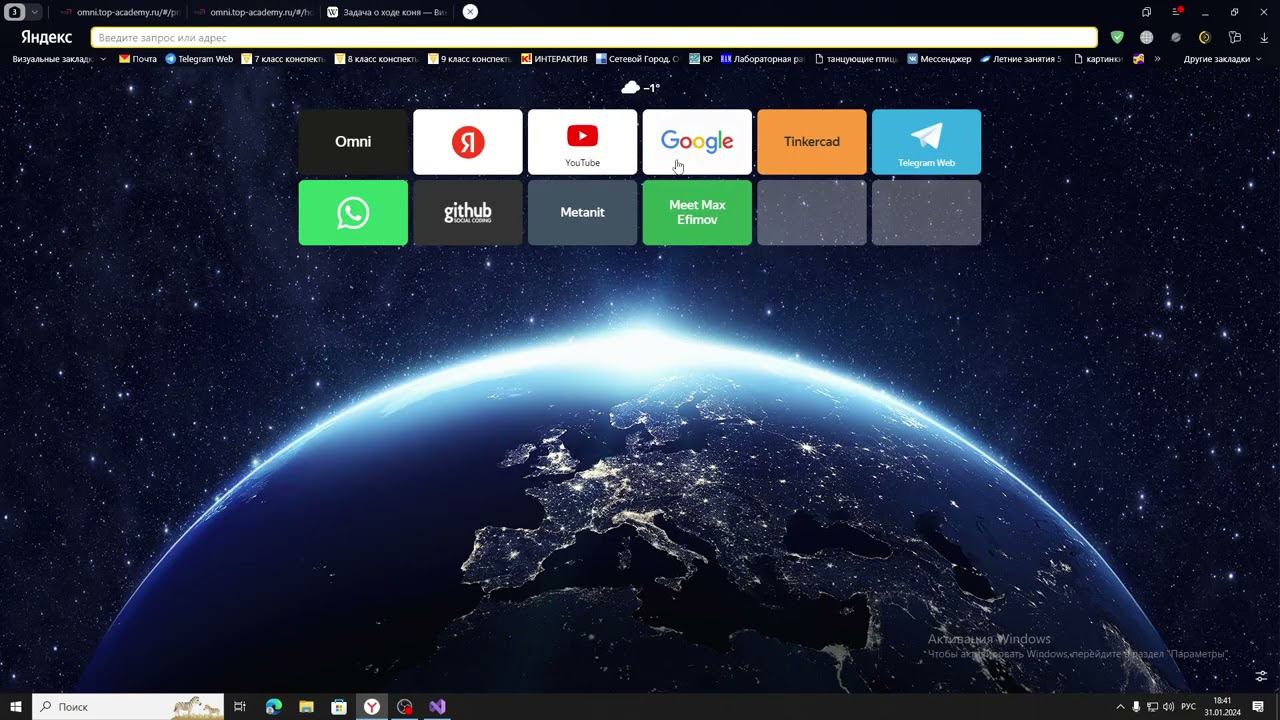Open the 8 класс конспекты bookmark

(376, 59)
